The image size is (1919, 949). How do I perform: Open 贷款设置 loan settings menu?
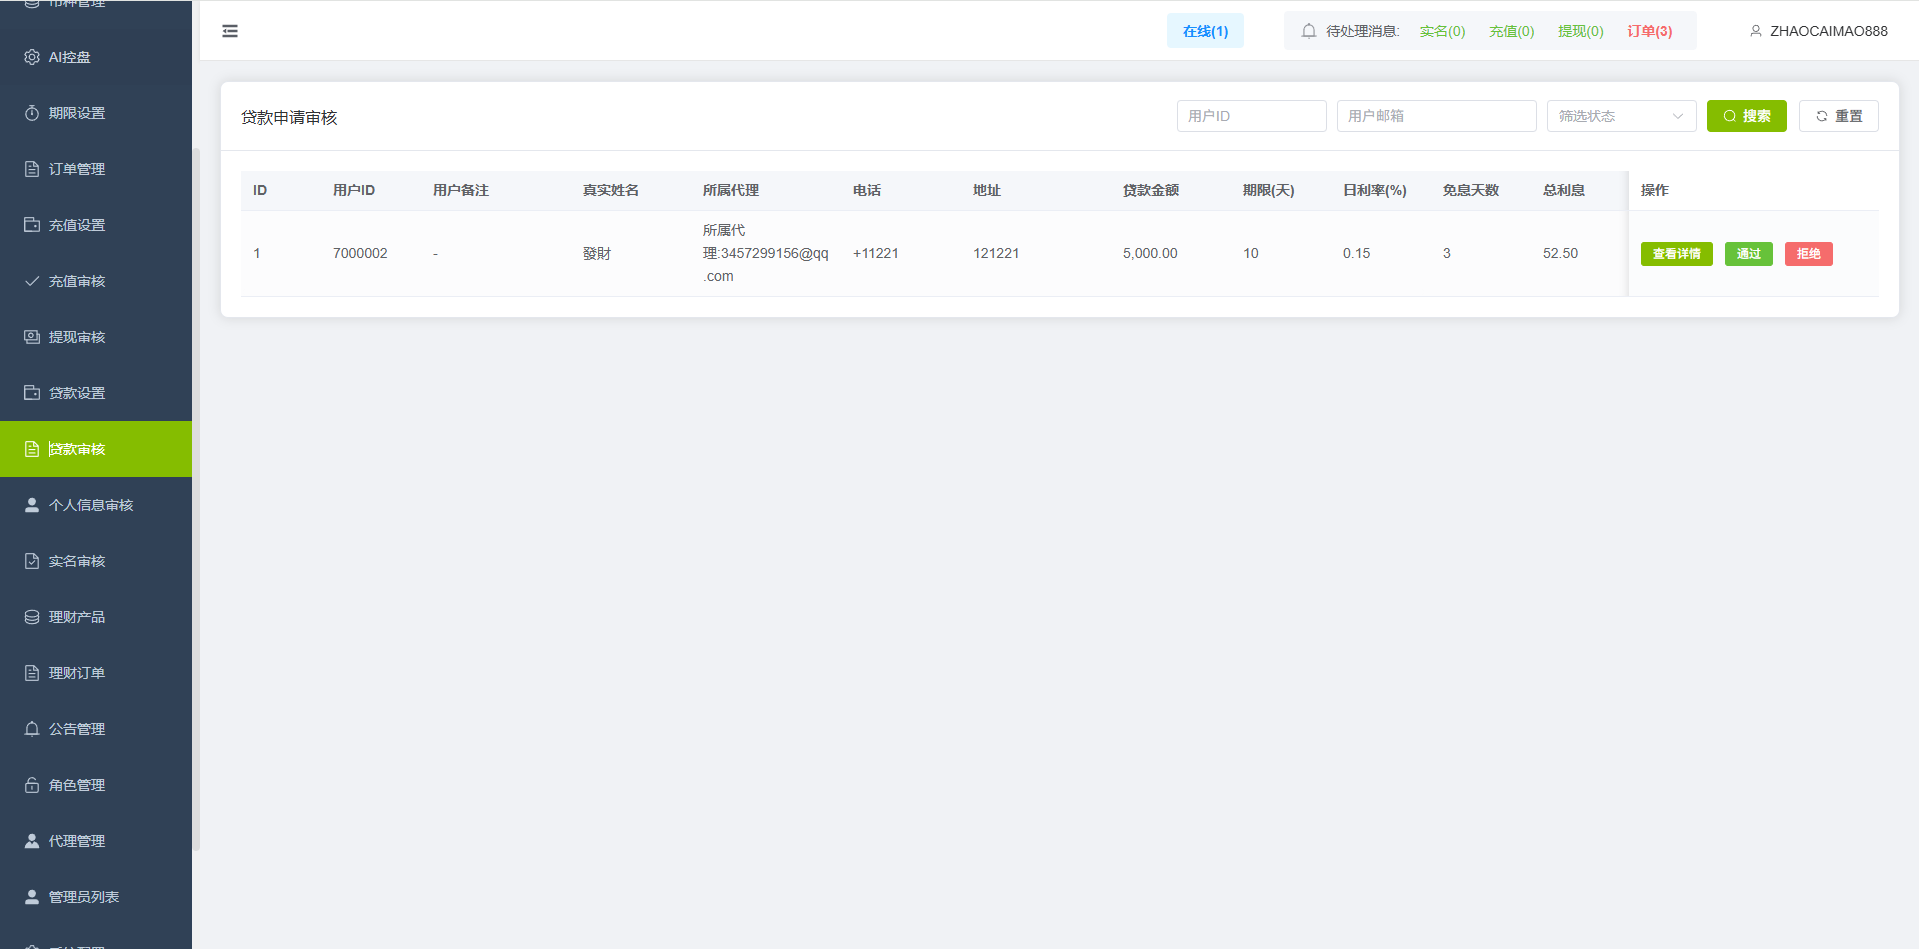pyautogui.click(x=77, y=393)
